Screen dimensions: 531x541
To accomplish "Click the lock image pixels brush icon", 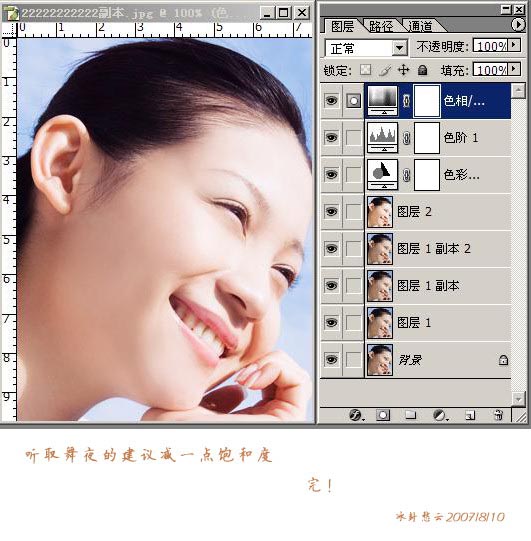I will click(x=384, y=70).
